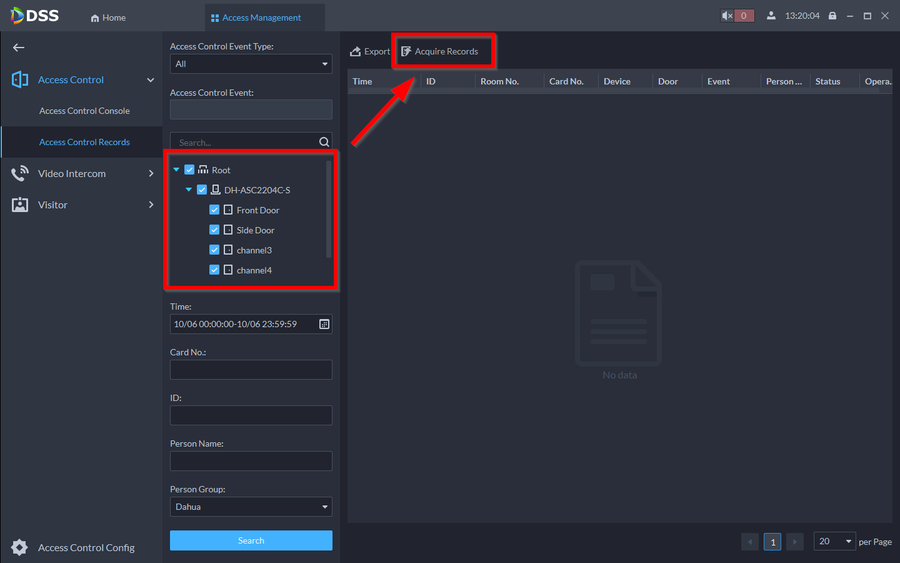Viewport: 900px width, 563px height.
Task: Open Access Control Console menu item
Action: point(84,111)
